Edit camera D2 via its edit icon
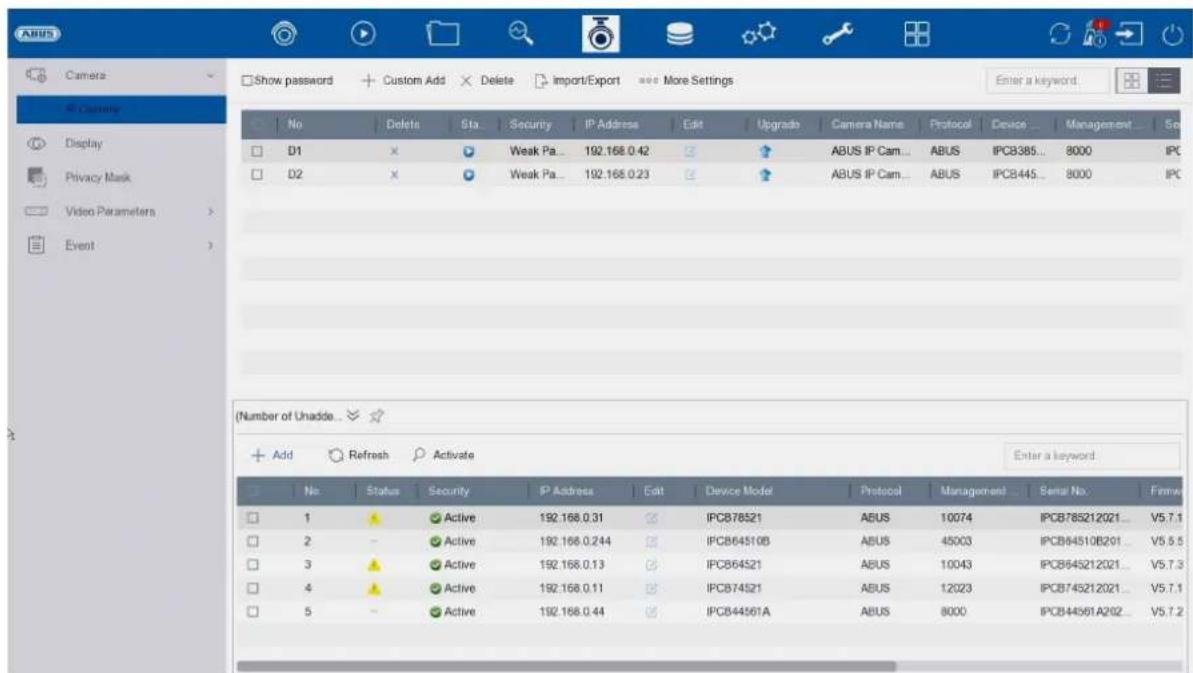Viewport: 1193px width, 673px height. [x=690, y=175]
